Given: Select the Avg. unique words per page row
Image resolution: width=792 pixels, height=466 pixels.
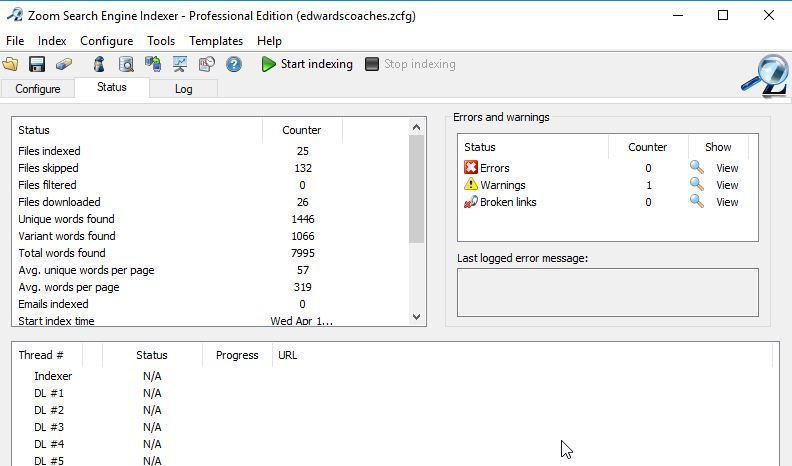Looking at the screenshot, I should pos(212,270).
